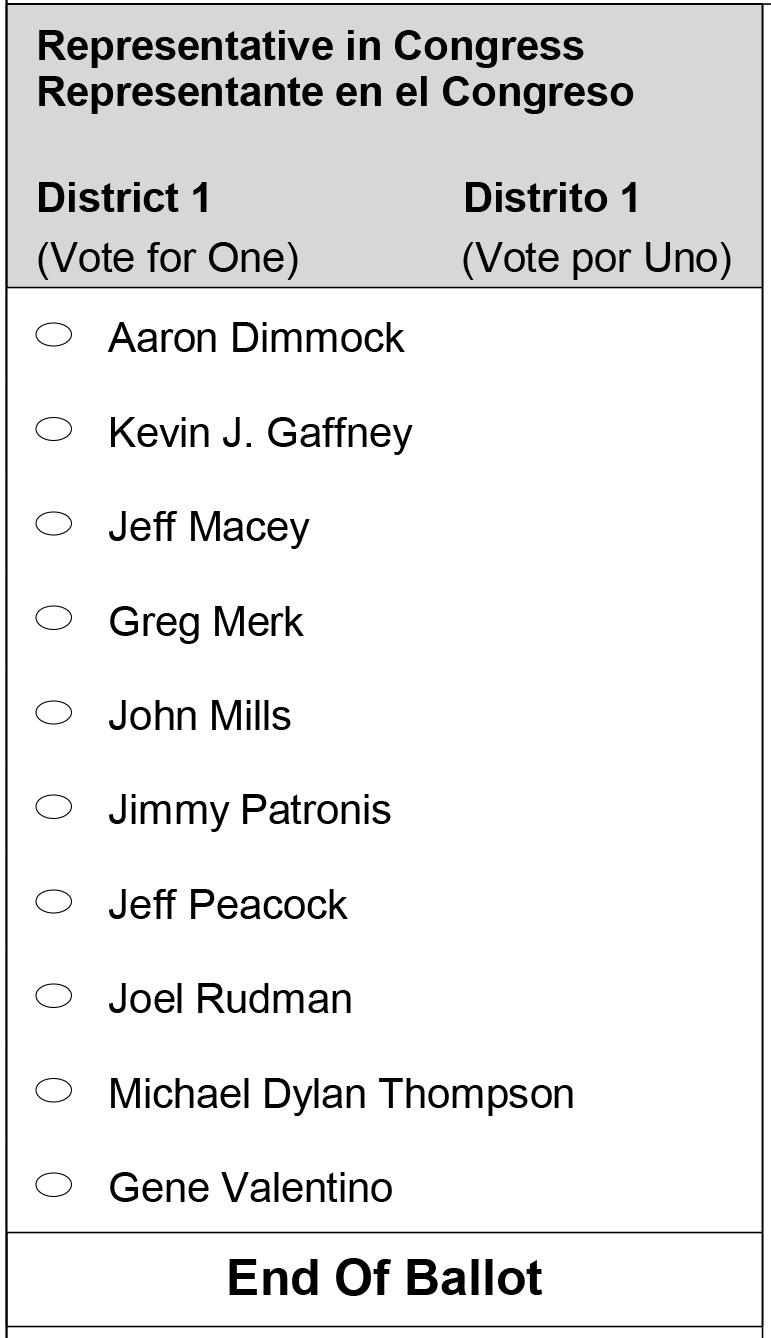Viewport: 771px width, 1338px height.
Task: Fill the Michael Dylan Thompson oval
Action: pos(54,1091)
